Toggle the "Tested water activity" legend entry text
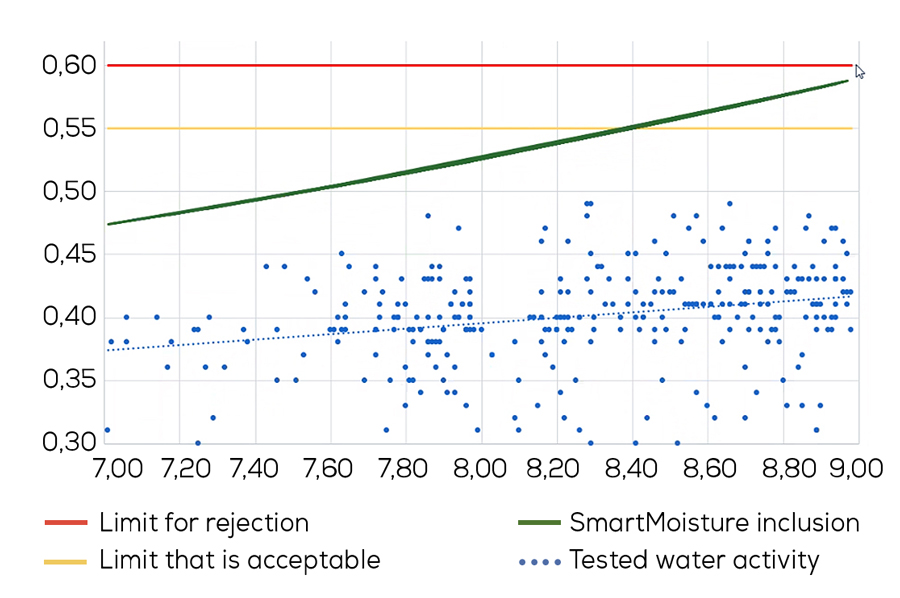 click(693, 561)
